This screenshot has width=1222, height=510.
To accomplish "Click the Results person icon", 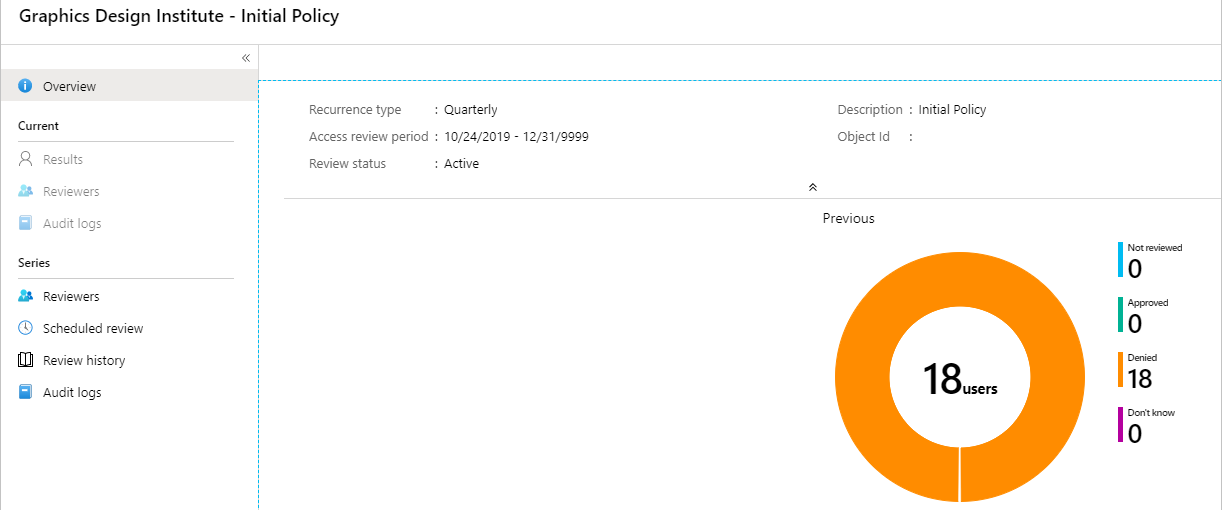I will tap(26, 159).
